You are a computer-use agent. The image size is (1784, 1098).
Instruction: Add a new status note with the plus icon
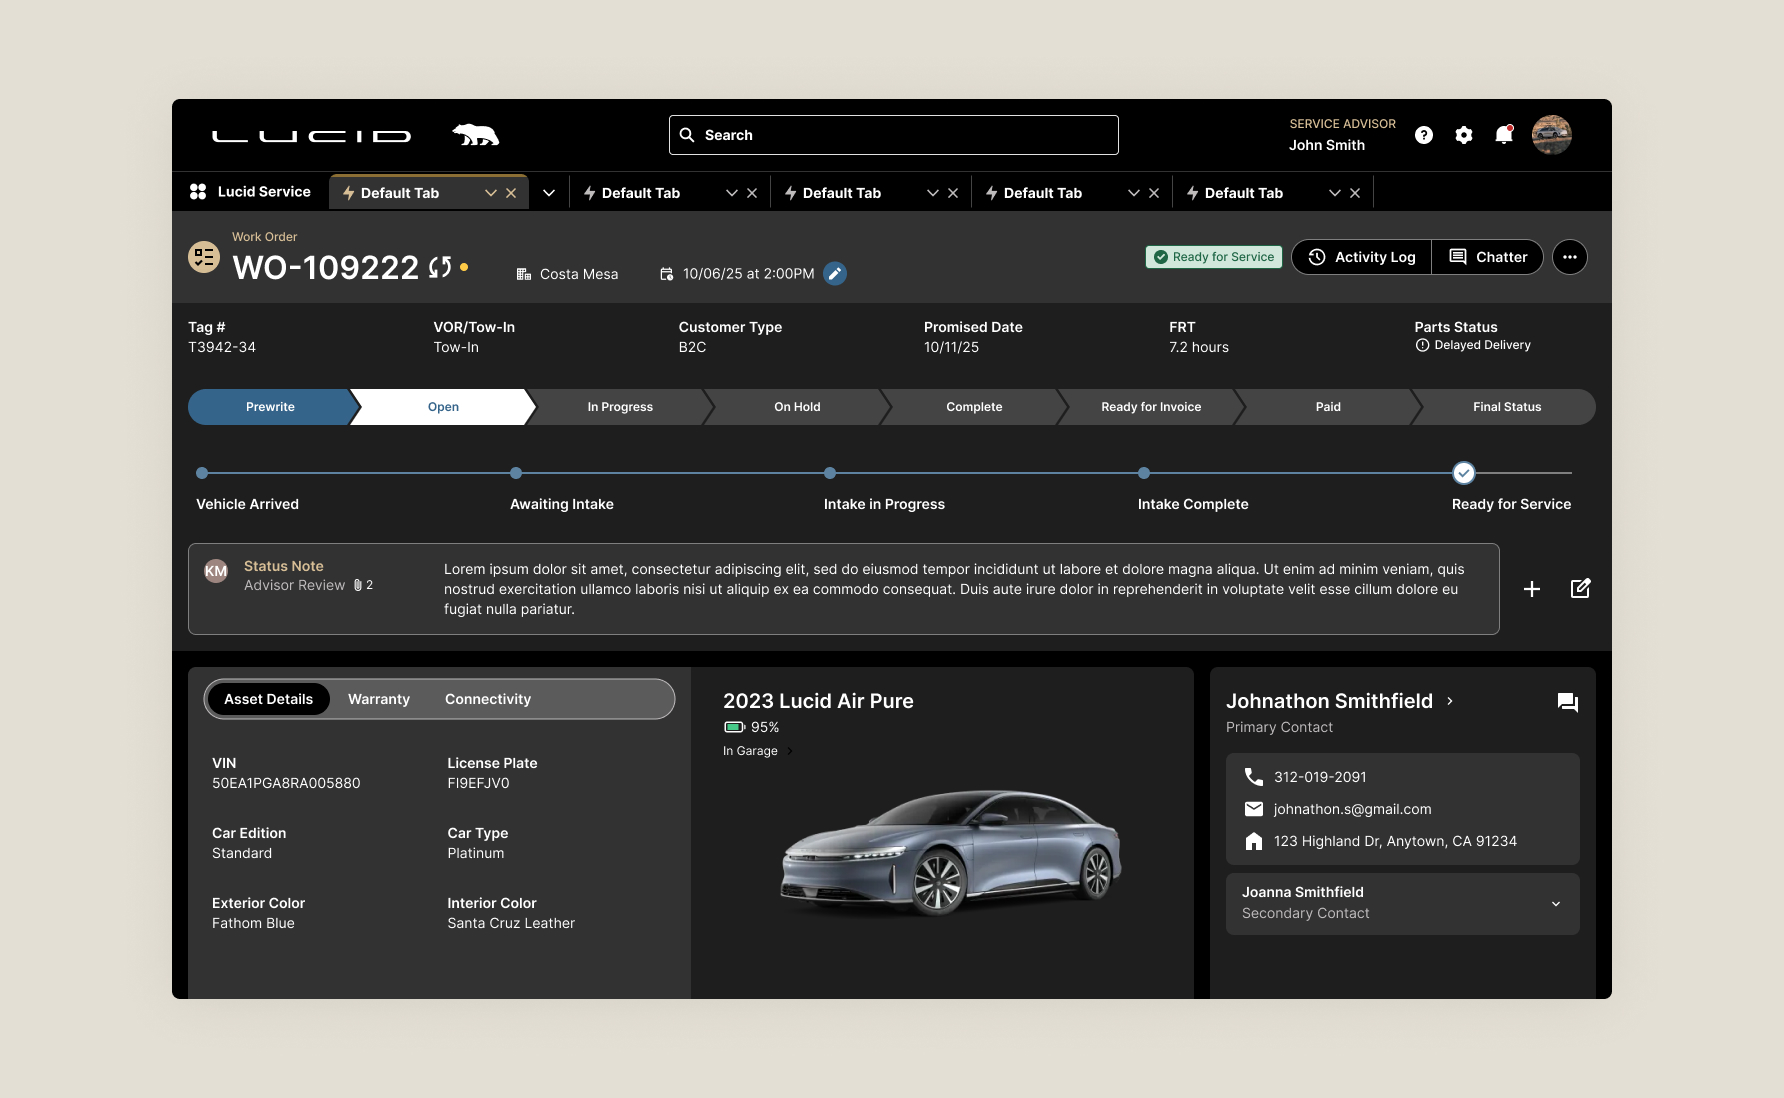coord(1532,589)
